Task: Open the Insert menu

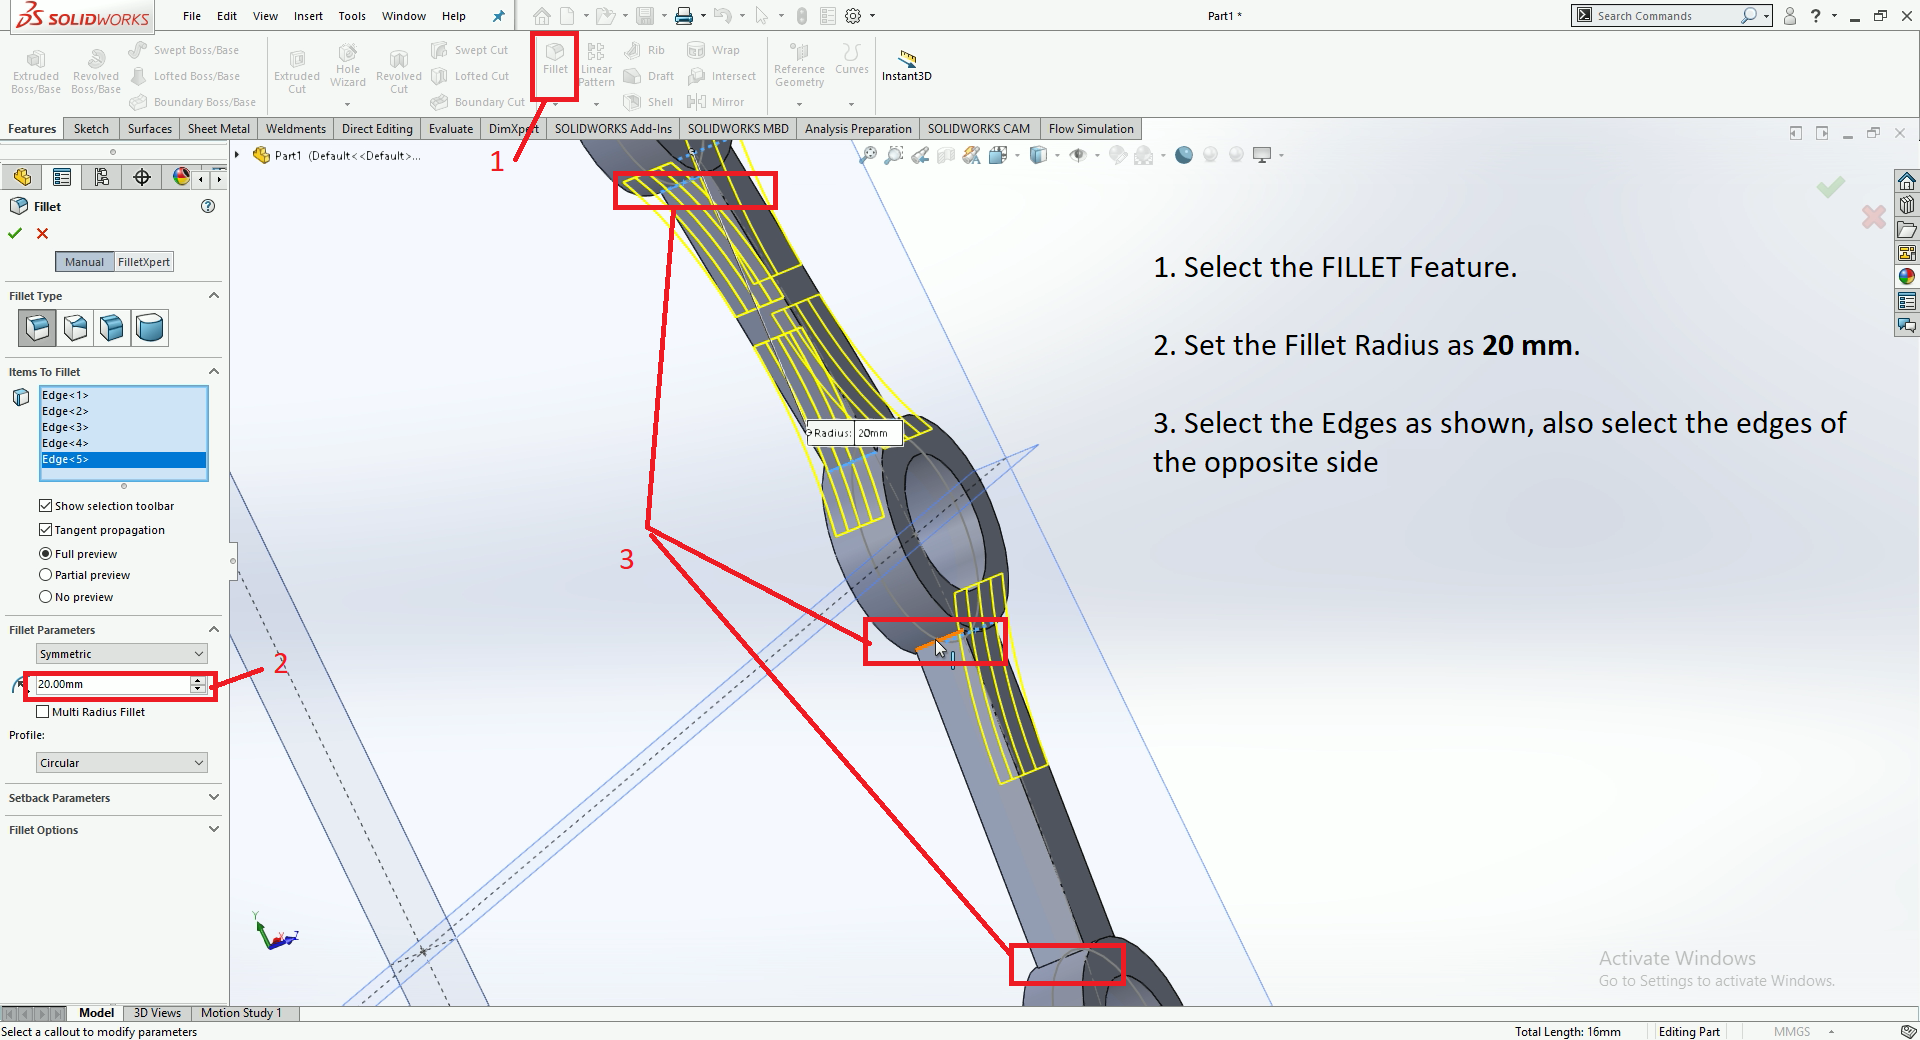Action: click(x=308, y=16)
